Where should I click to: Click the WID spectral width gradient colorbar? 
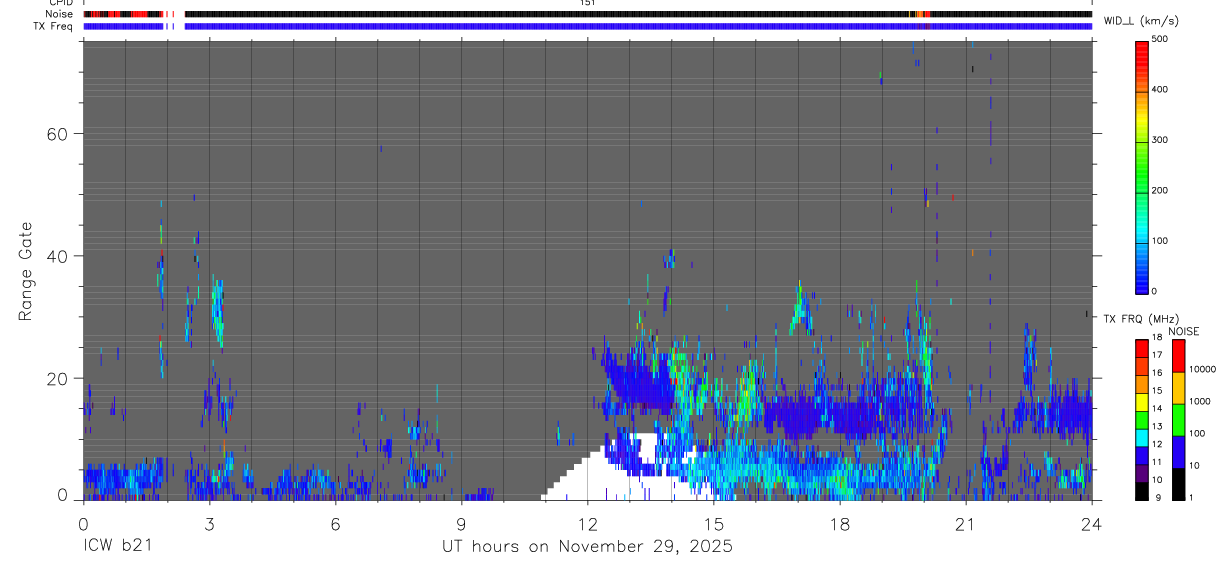coord(1141,165)
